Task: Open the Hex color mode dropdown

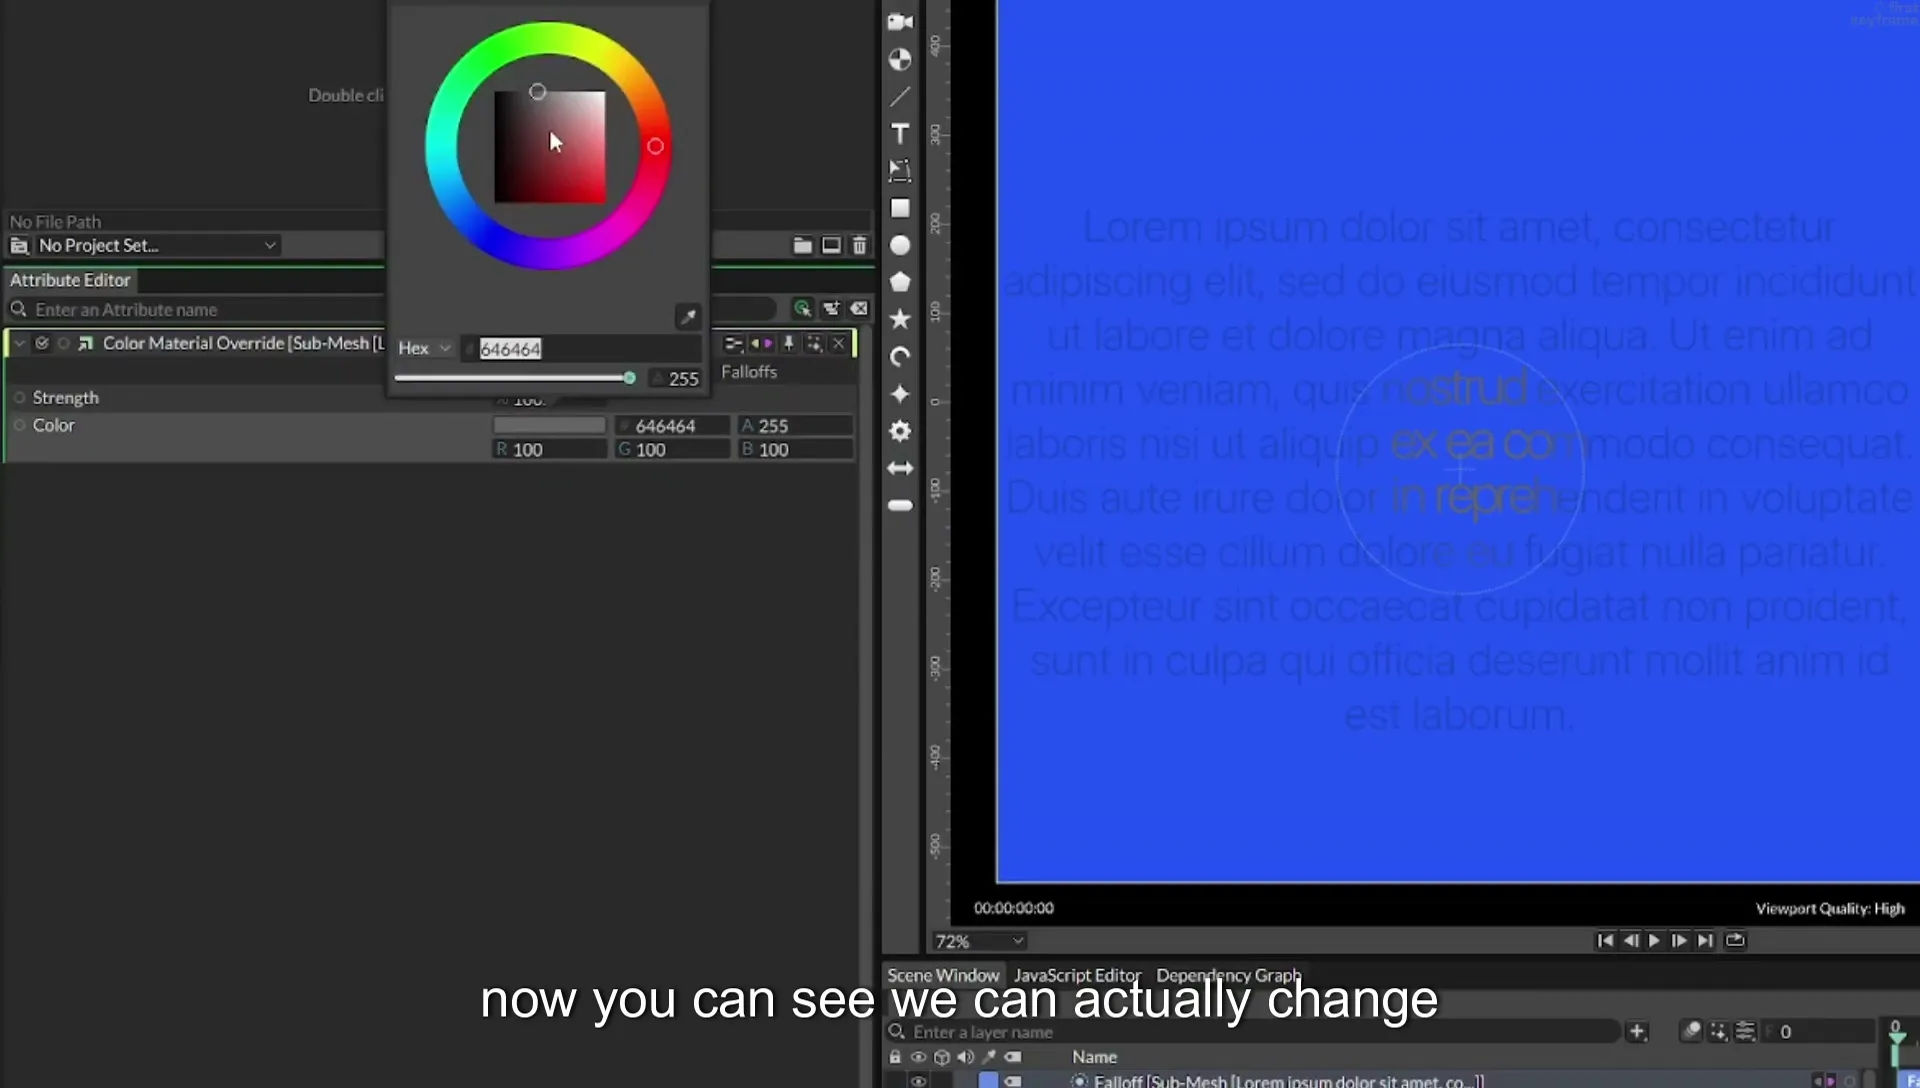Action: pyautogui.click(x=424, y=348)
